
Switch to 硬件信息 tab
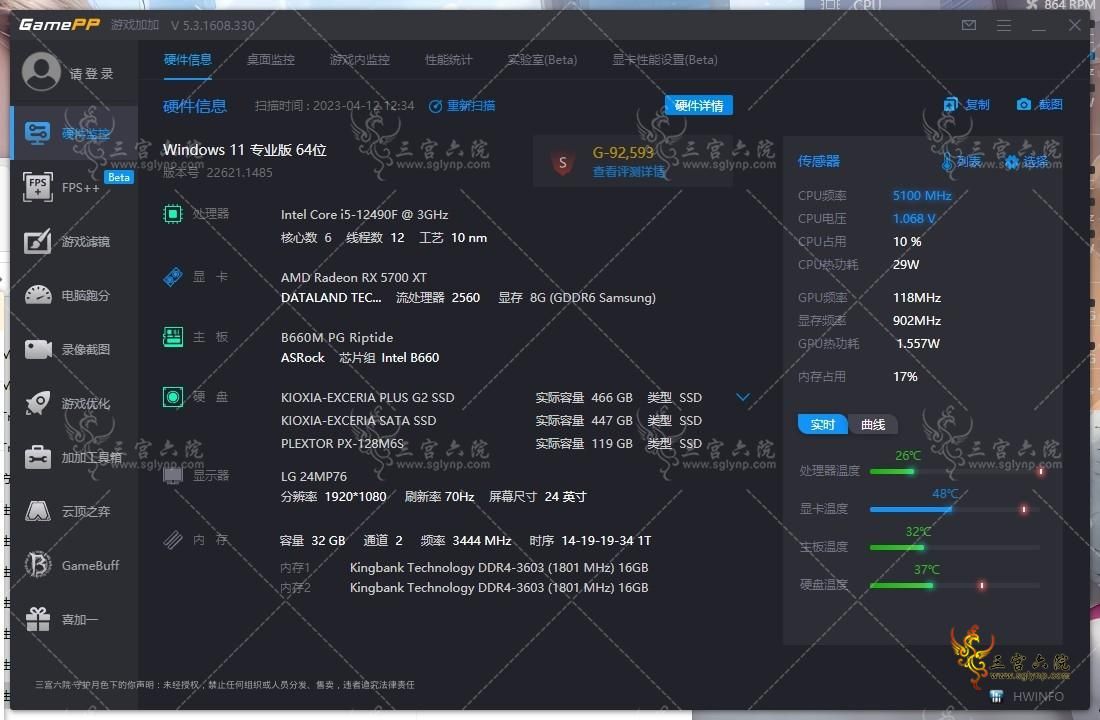point(187,60)
